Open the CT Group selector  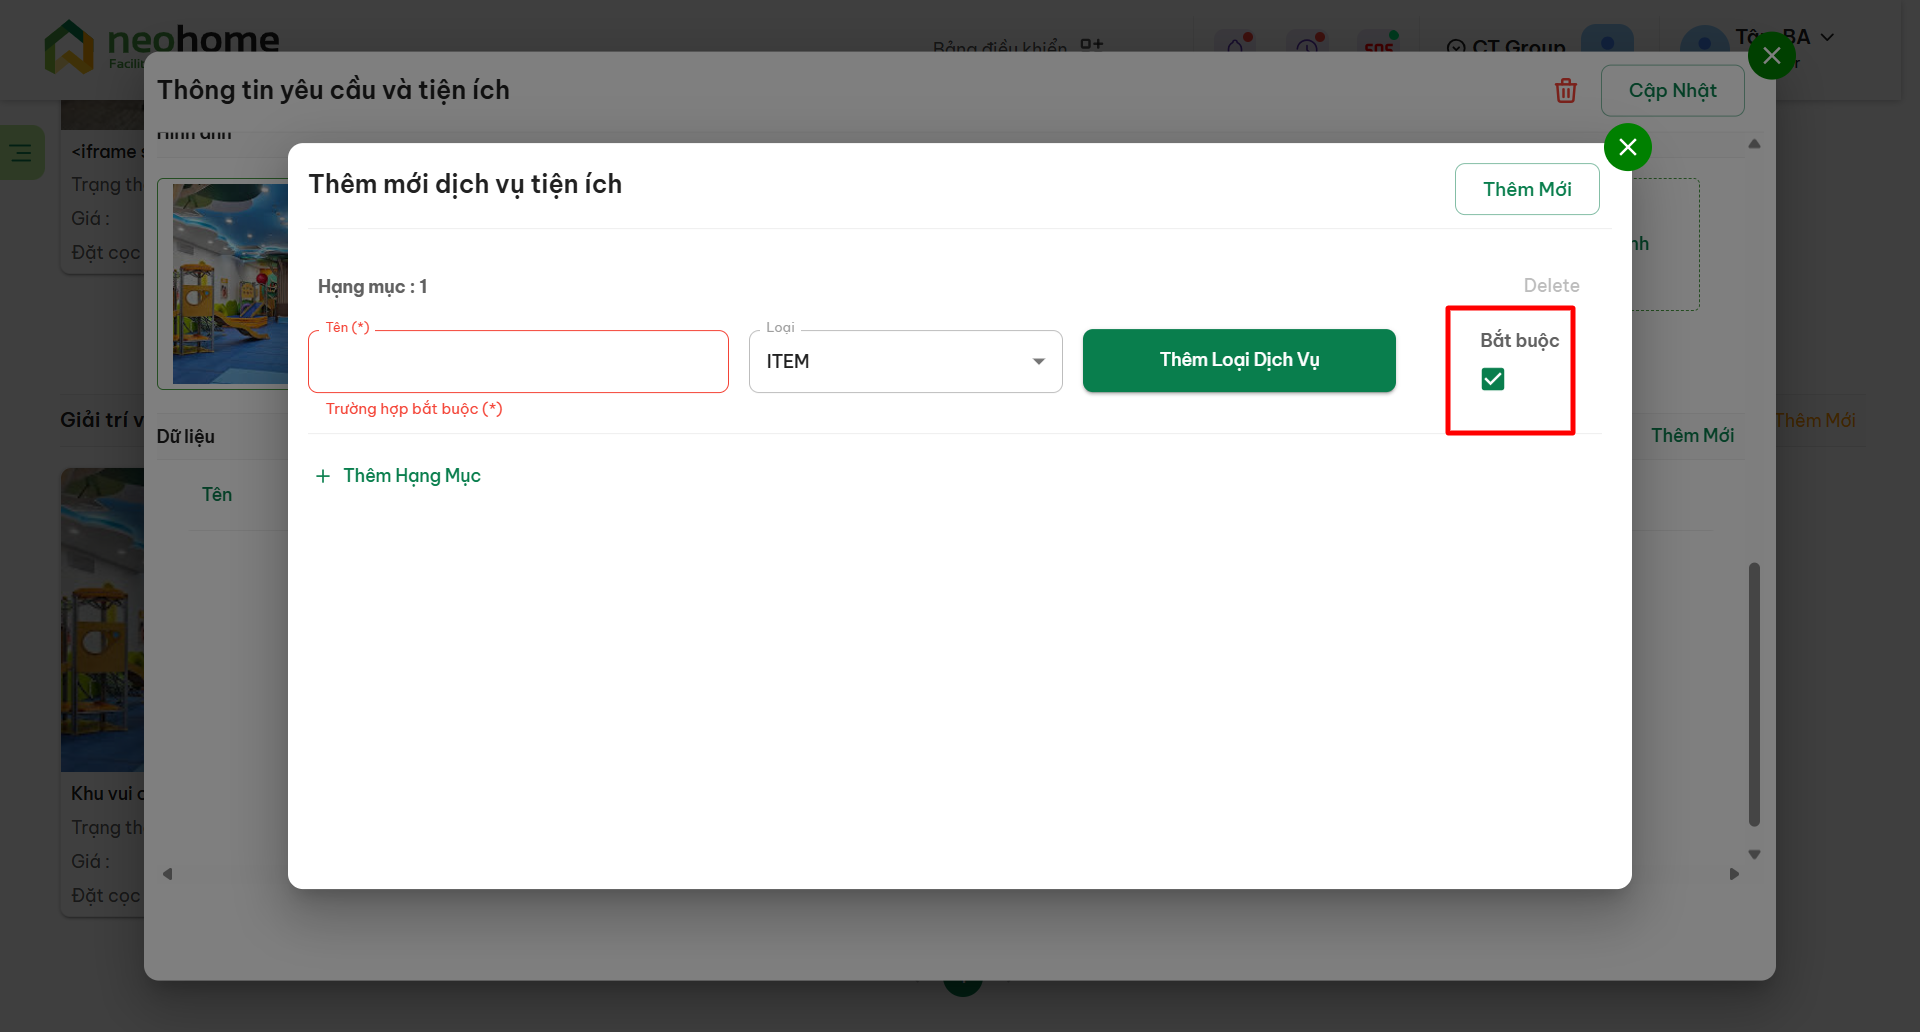tap(1506, 46)
